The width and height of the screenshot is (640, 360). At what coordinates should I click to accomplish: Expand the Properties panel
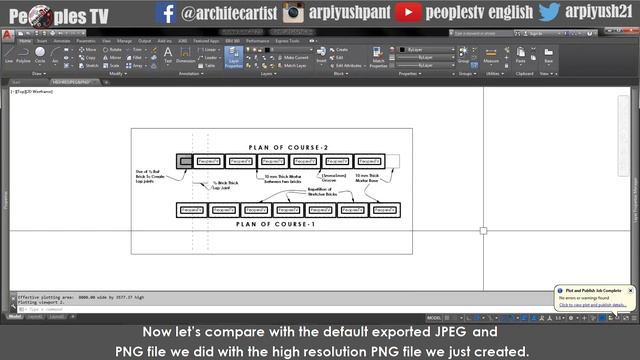click(x=410, y=73)
